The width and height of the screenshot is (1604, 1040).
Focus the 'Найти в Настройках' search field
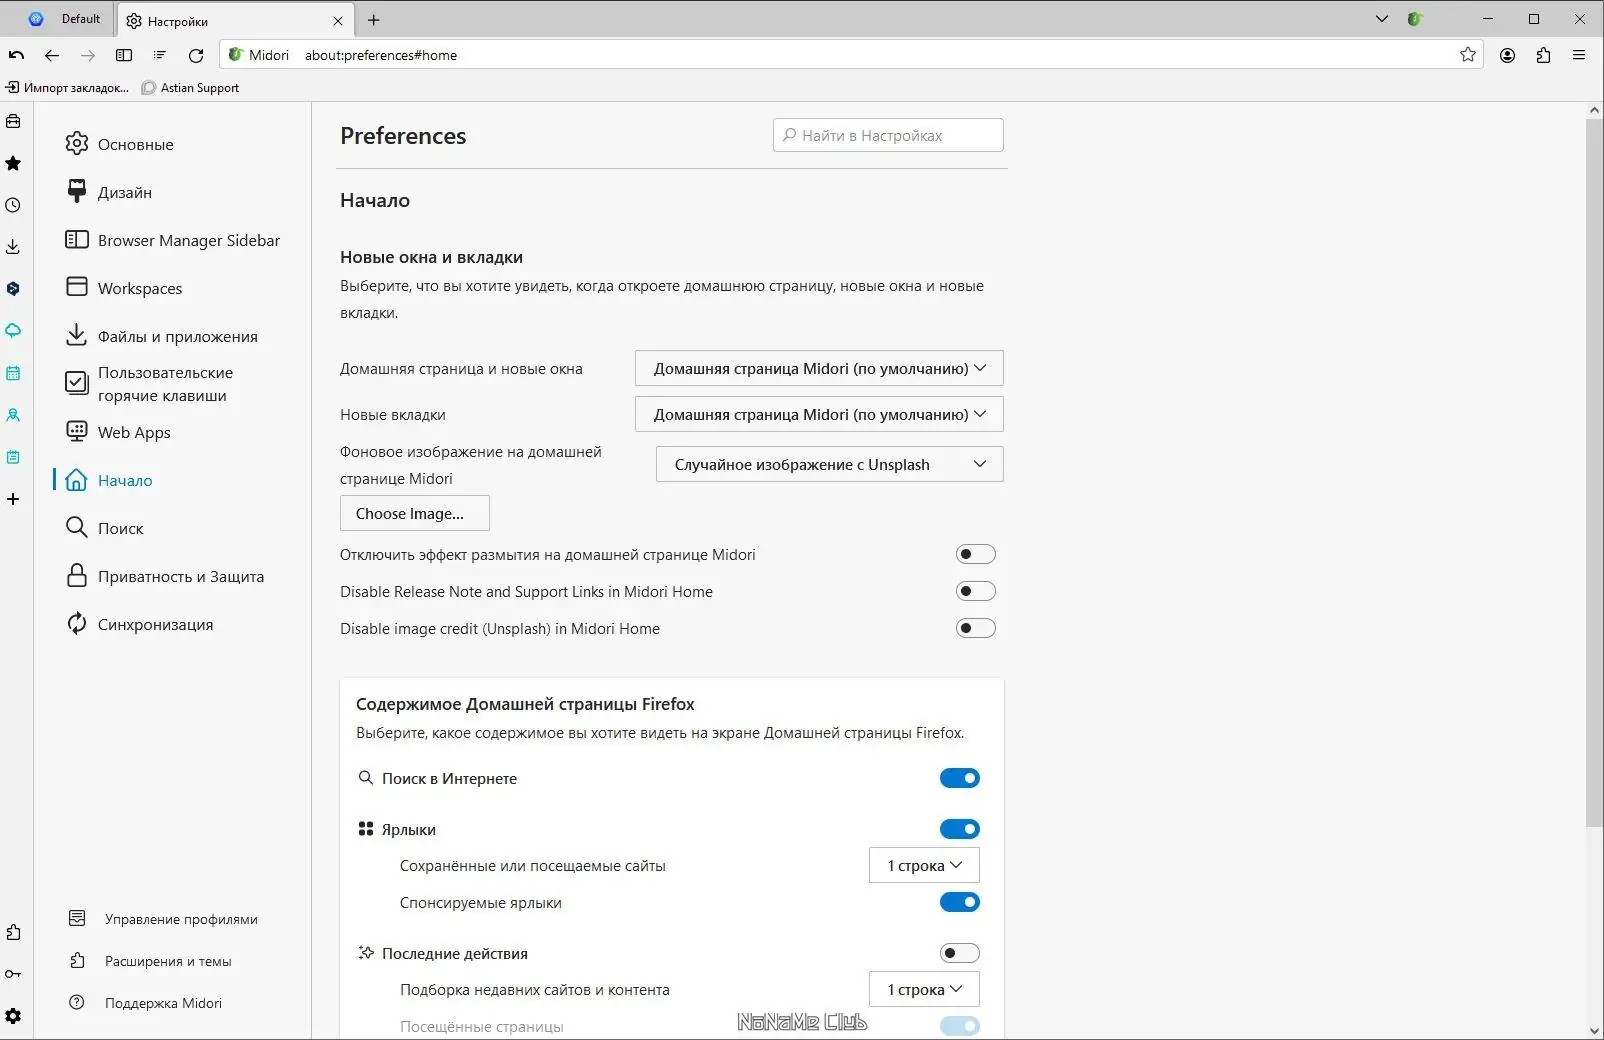888,135
